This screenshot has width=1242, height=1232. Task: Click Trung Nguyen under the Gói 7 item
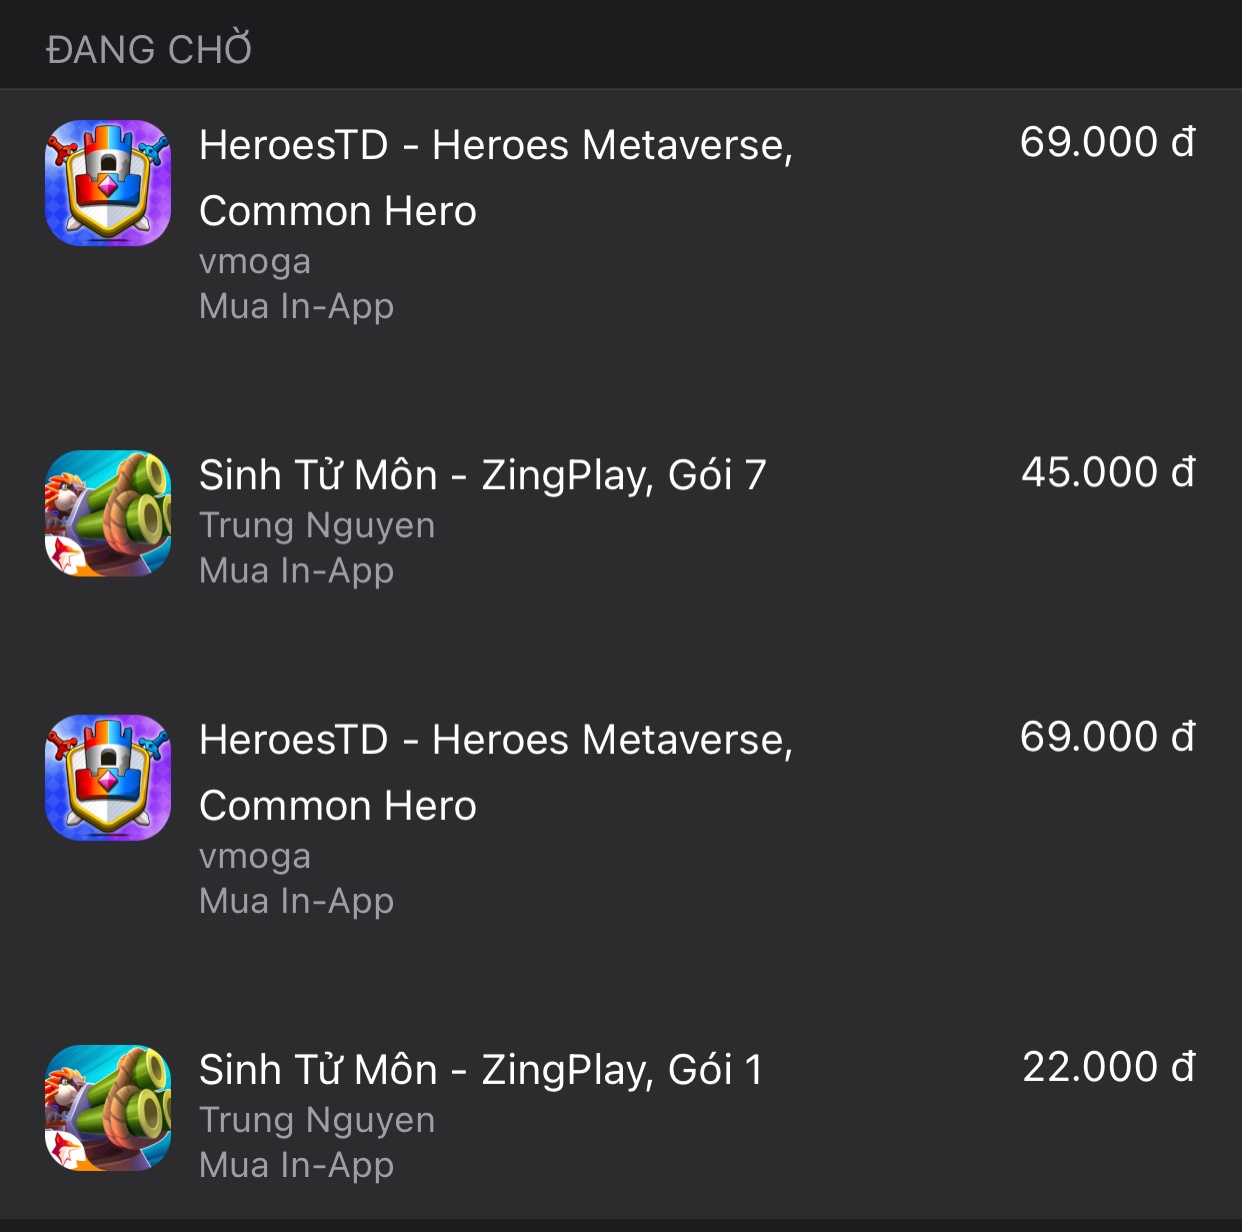point(317,525)
